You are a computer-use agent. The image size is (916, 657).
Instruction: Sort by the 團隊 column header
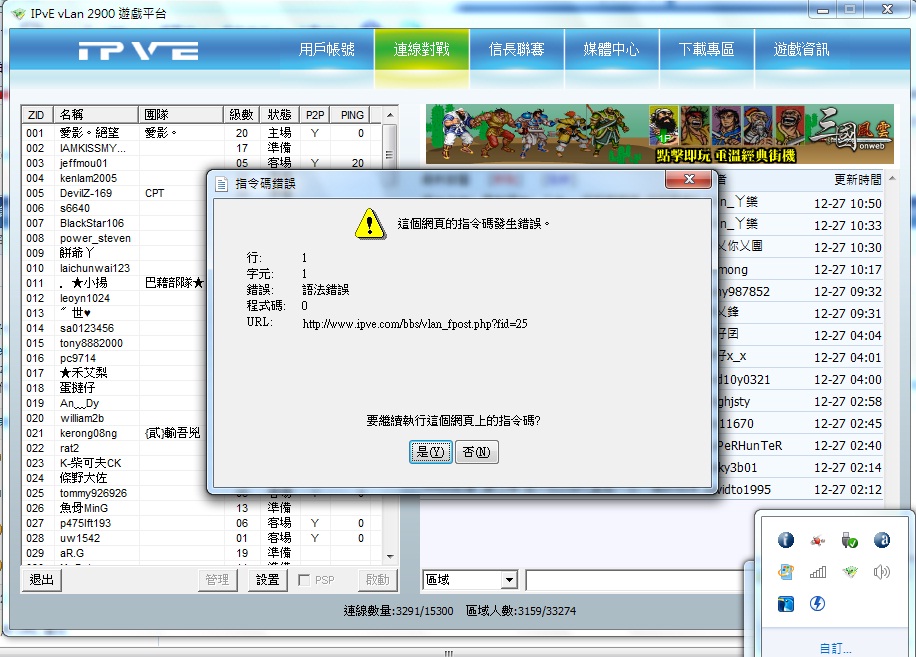point(181,115)
